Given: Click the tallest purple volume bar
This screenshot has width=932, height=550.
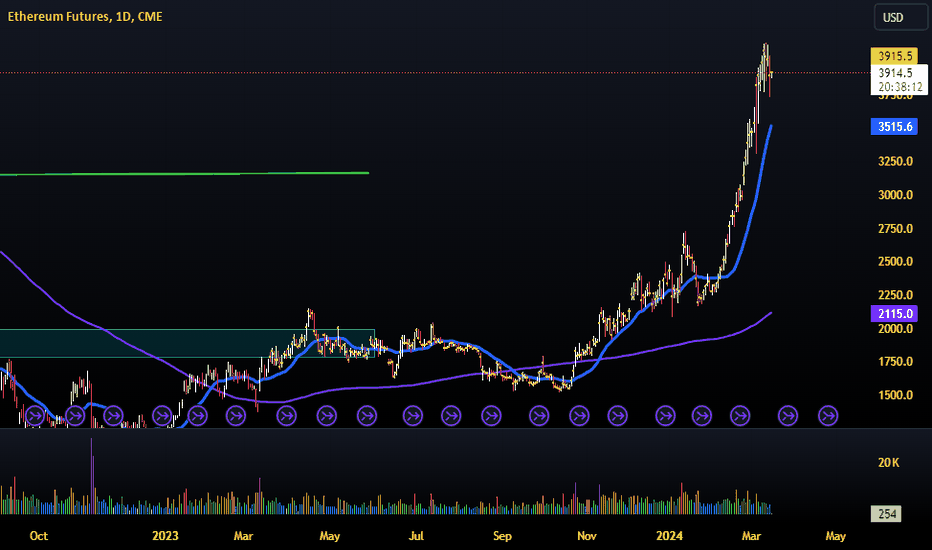Looking at the screenshot, I should pyautogui.click(x=92, y=476).
